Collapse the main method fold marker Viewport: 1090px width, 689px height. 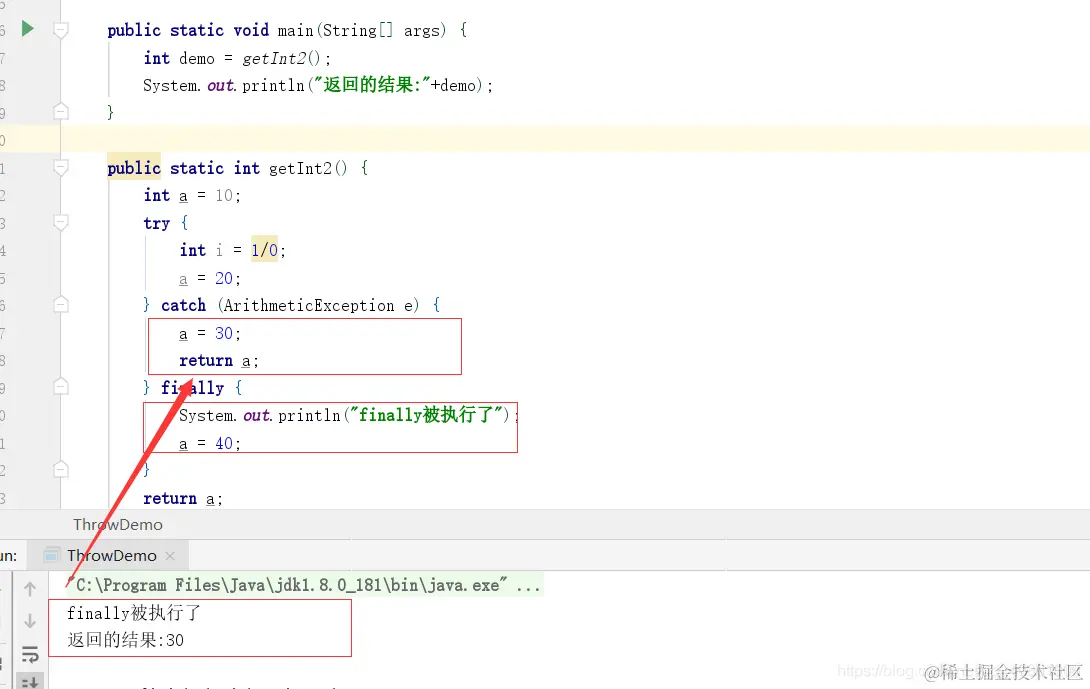coord(61,30)
